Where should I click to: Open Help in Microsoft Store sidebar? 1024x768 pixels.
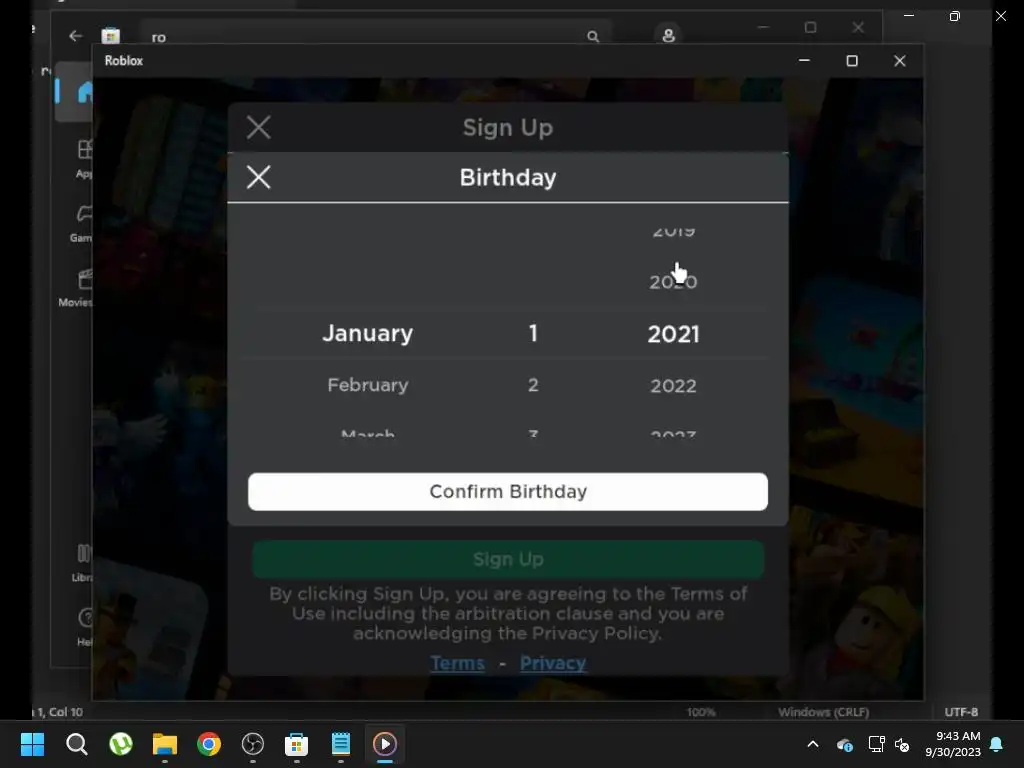[84, 626]
